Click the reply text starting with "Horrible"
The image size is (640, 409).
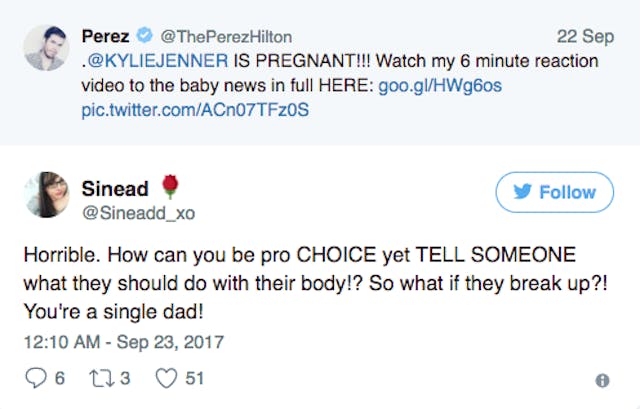pyautogui.click(x=300, y=283)
